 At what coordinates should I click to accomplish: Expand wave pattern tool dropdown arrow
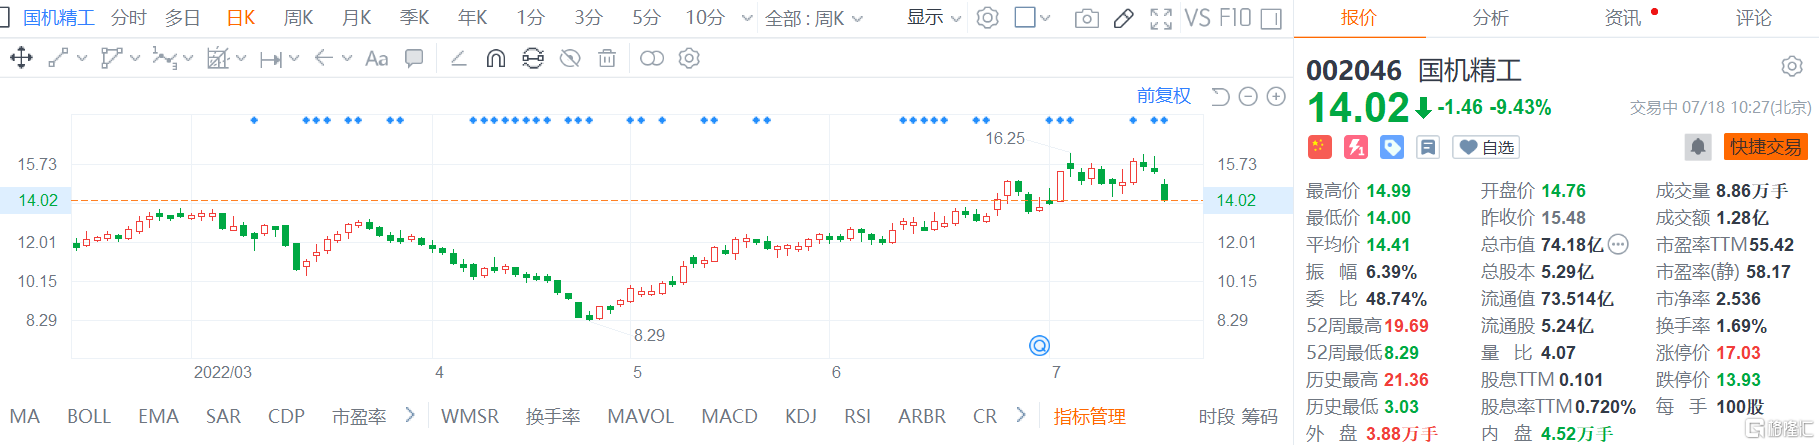187,59
